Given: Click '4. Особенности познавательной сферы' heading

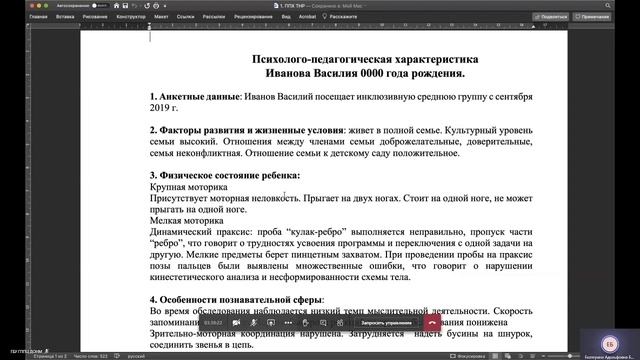Looking at the screenshot, I should point(236,300).
